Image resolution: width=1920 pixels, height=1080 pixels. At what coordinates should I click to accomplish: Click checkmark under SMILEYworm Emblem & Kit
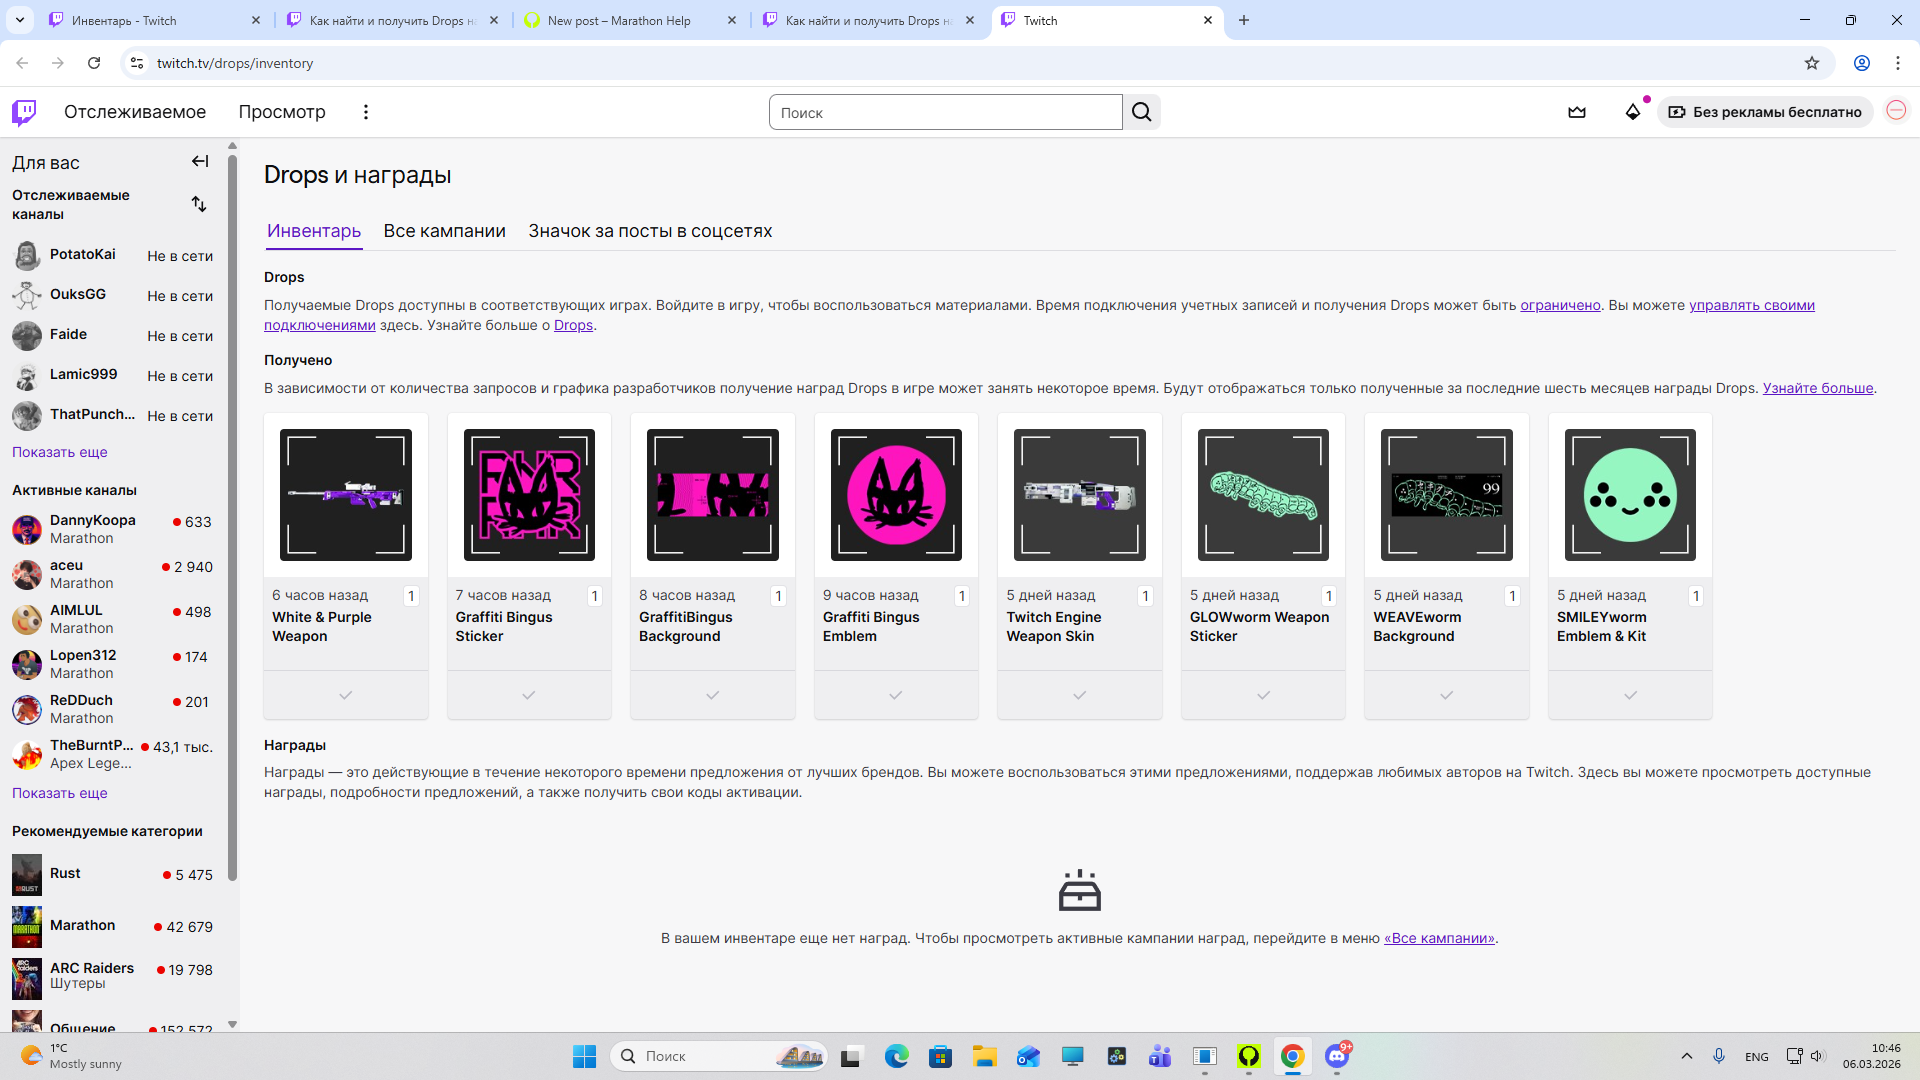1630,695
